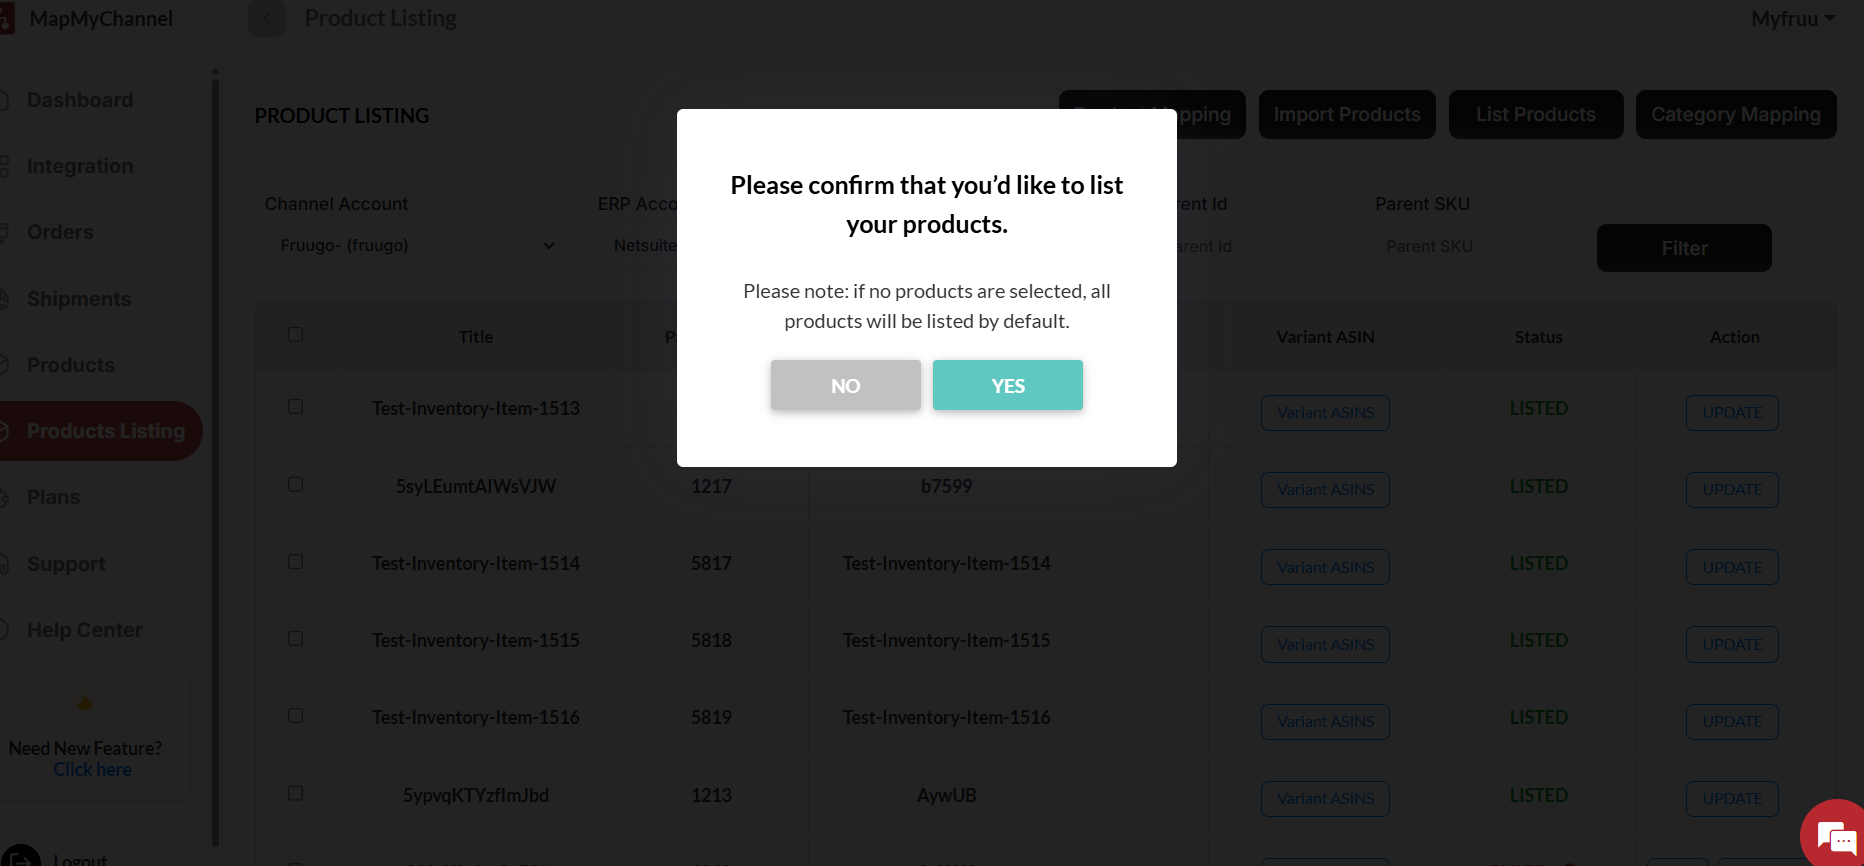
Task: Click UPDATE for Test-Inventory-Item-1514 row
Action: point(1731,567)
